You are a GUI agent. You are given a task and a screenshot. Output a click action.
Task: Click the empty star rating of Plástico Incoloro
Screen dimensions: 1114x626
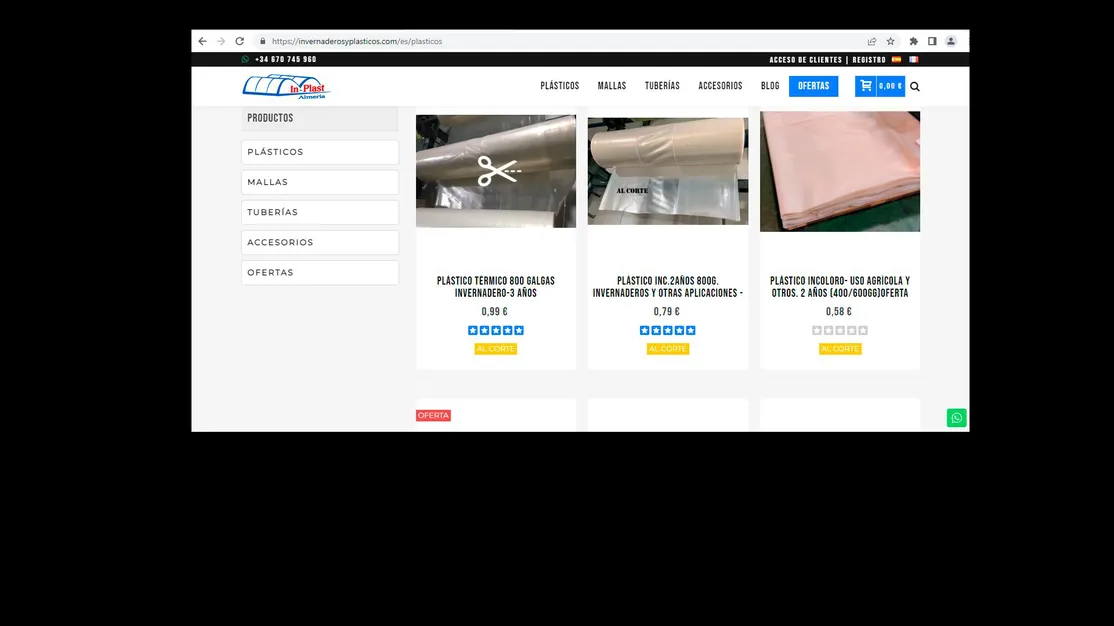tap(840, 330)
